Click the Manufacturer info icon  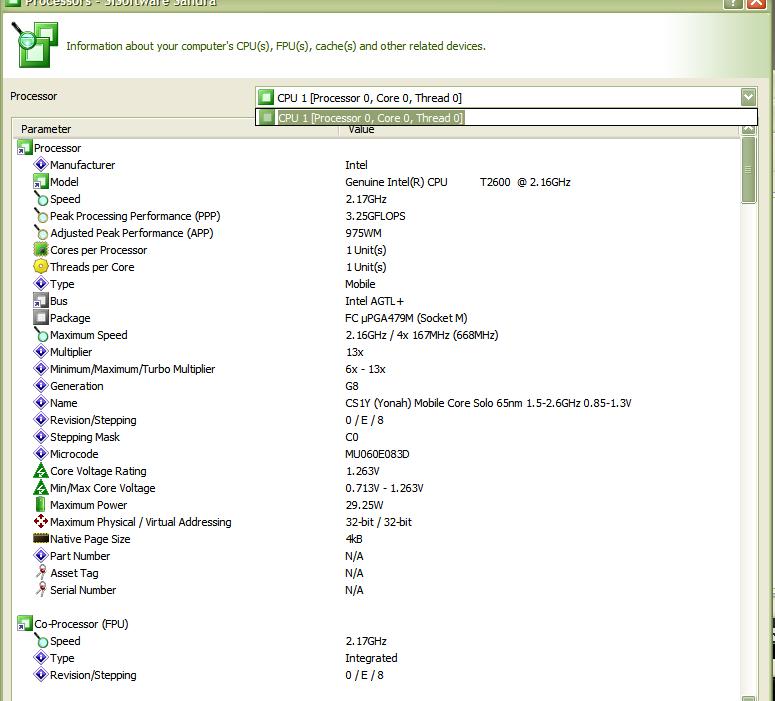click(41, 164)
